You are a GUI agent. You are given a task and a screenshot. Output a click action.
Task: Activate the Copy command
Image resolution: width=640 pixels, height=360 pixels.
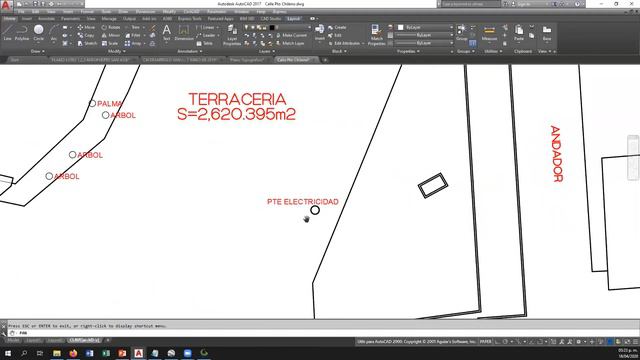[86, 36]
